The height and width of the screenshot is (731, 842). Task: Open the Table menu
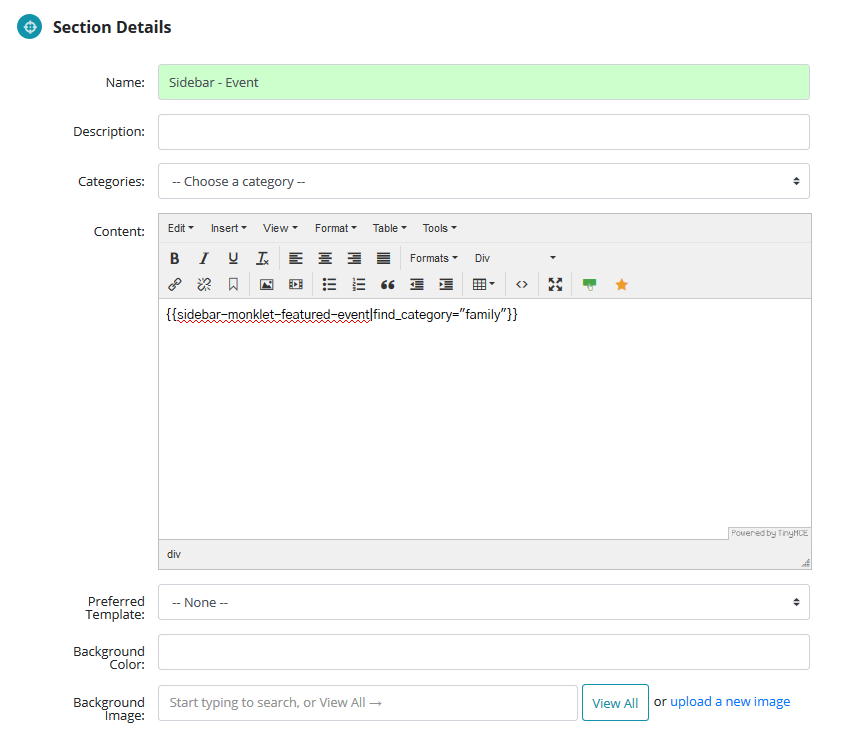click(x=389, y=228)
